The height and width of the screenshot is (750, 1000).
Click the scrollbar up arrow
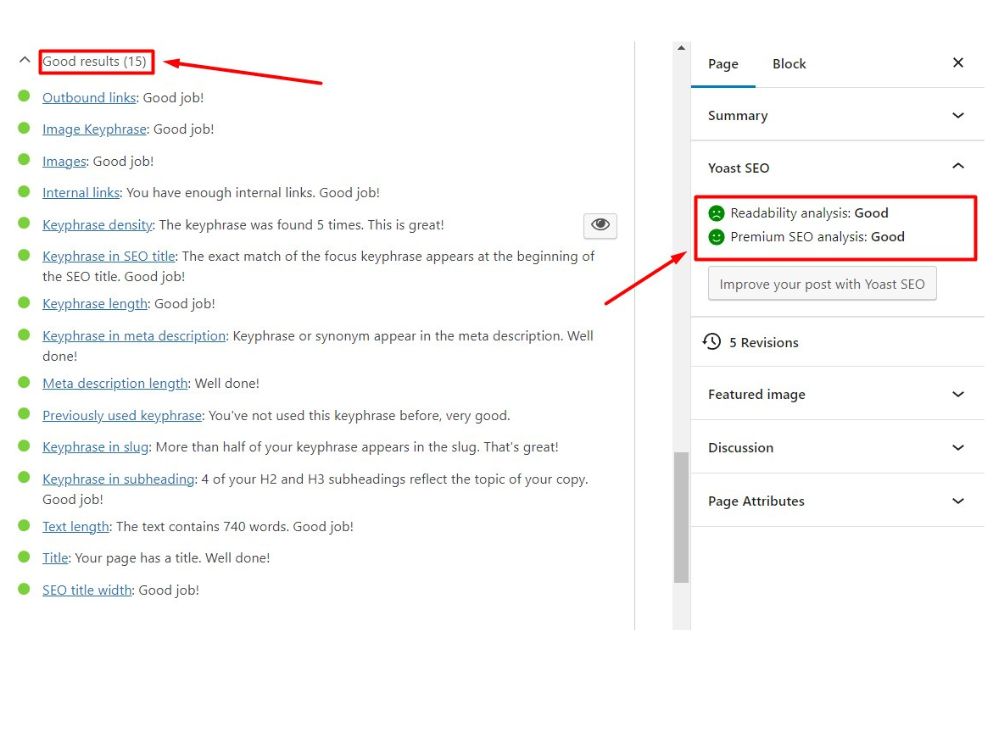[x=681, y=48]
